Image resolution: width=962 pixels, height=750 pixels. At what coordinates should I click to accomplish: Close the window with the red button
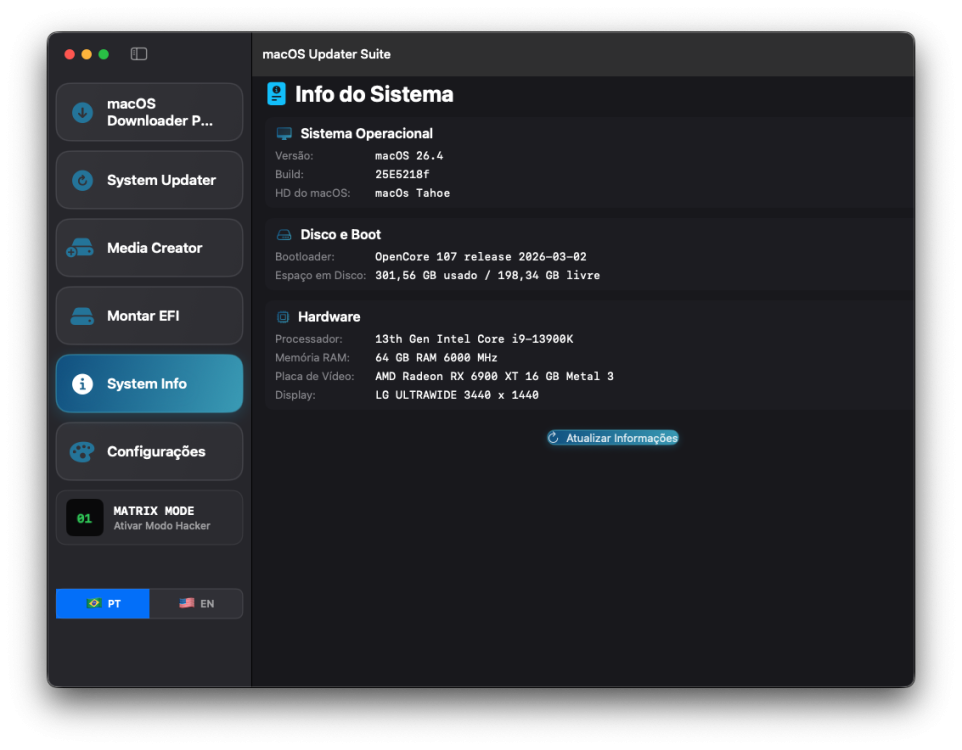tap(69, 54)
